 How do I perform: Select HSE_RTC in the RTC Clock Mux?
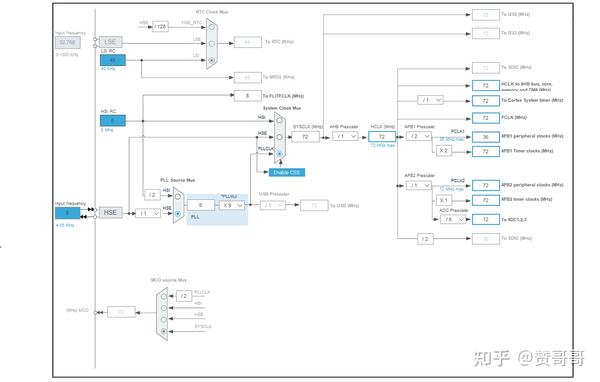pos(211,27)
